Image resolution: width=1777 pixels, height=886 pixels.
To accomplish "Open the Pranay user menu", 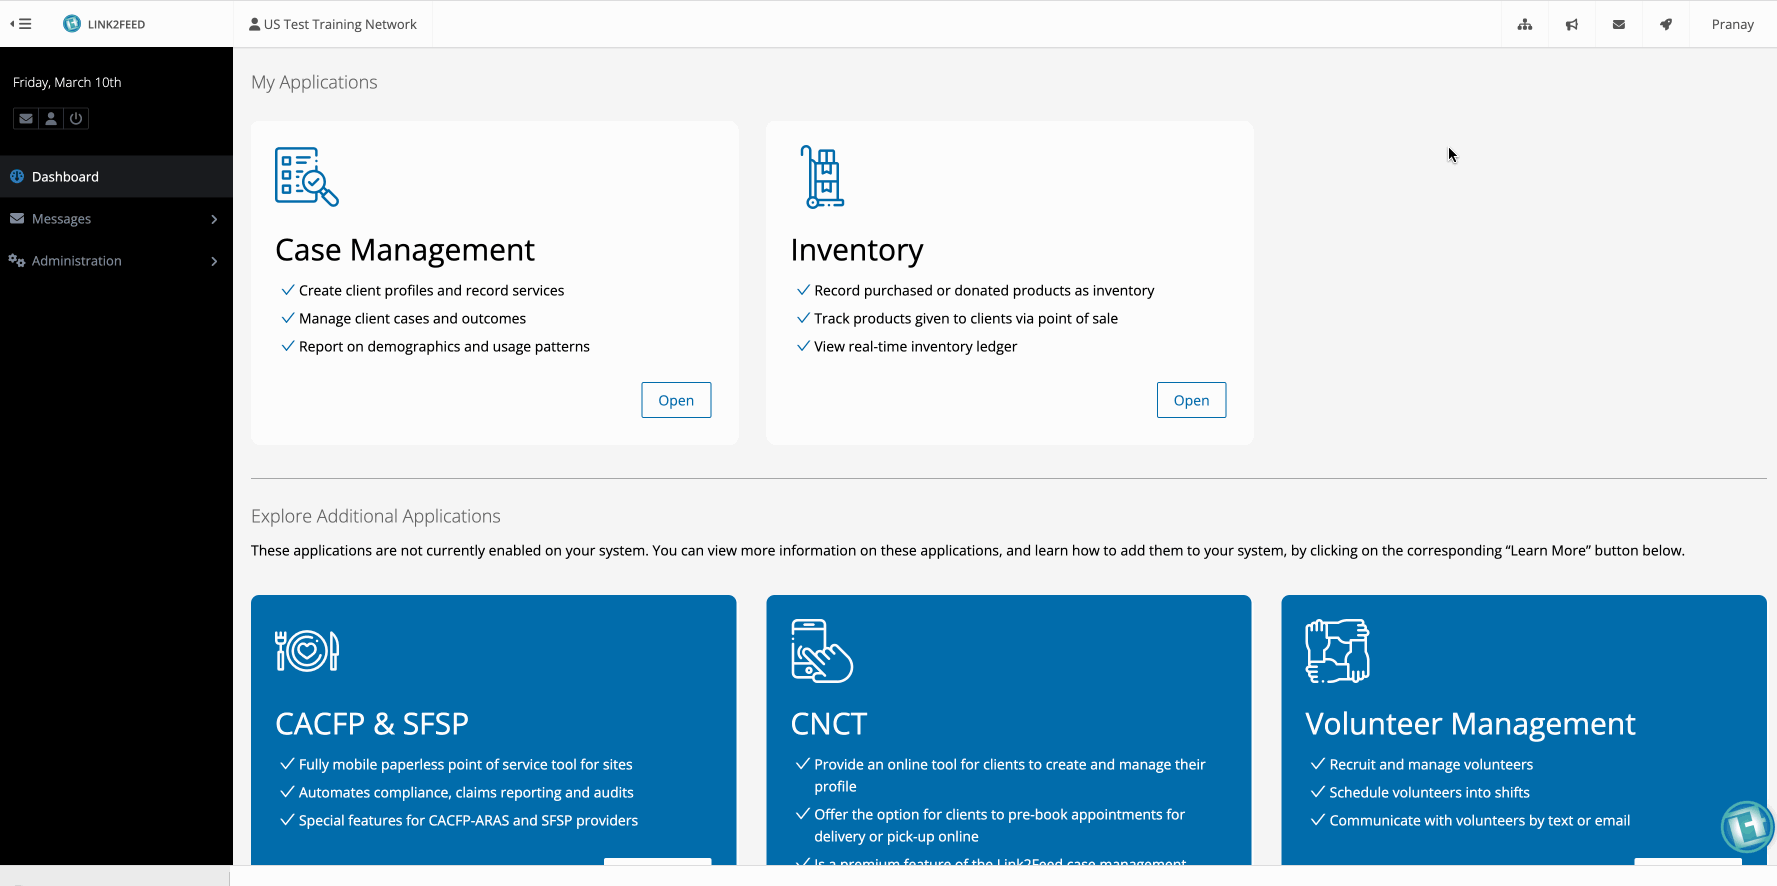I will click(1732, 24).
